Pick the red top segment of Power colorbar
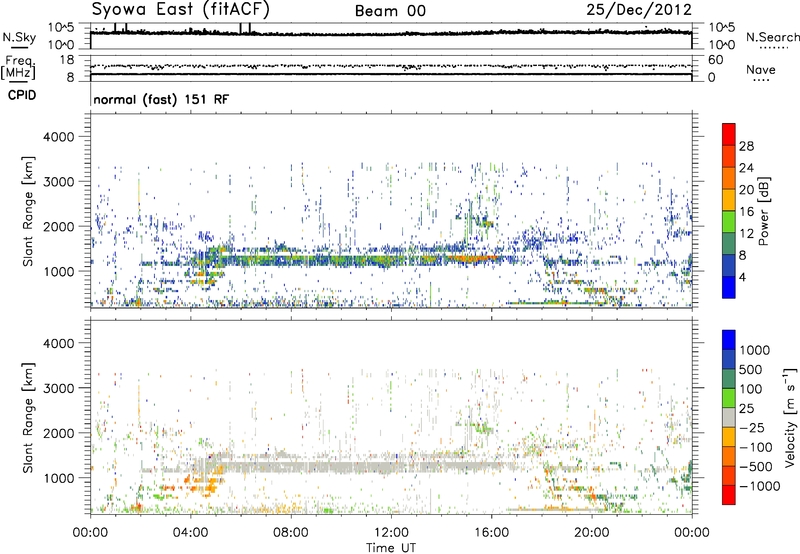The width and height of the screenshot is (800, 554). click(x=729, y=134)
